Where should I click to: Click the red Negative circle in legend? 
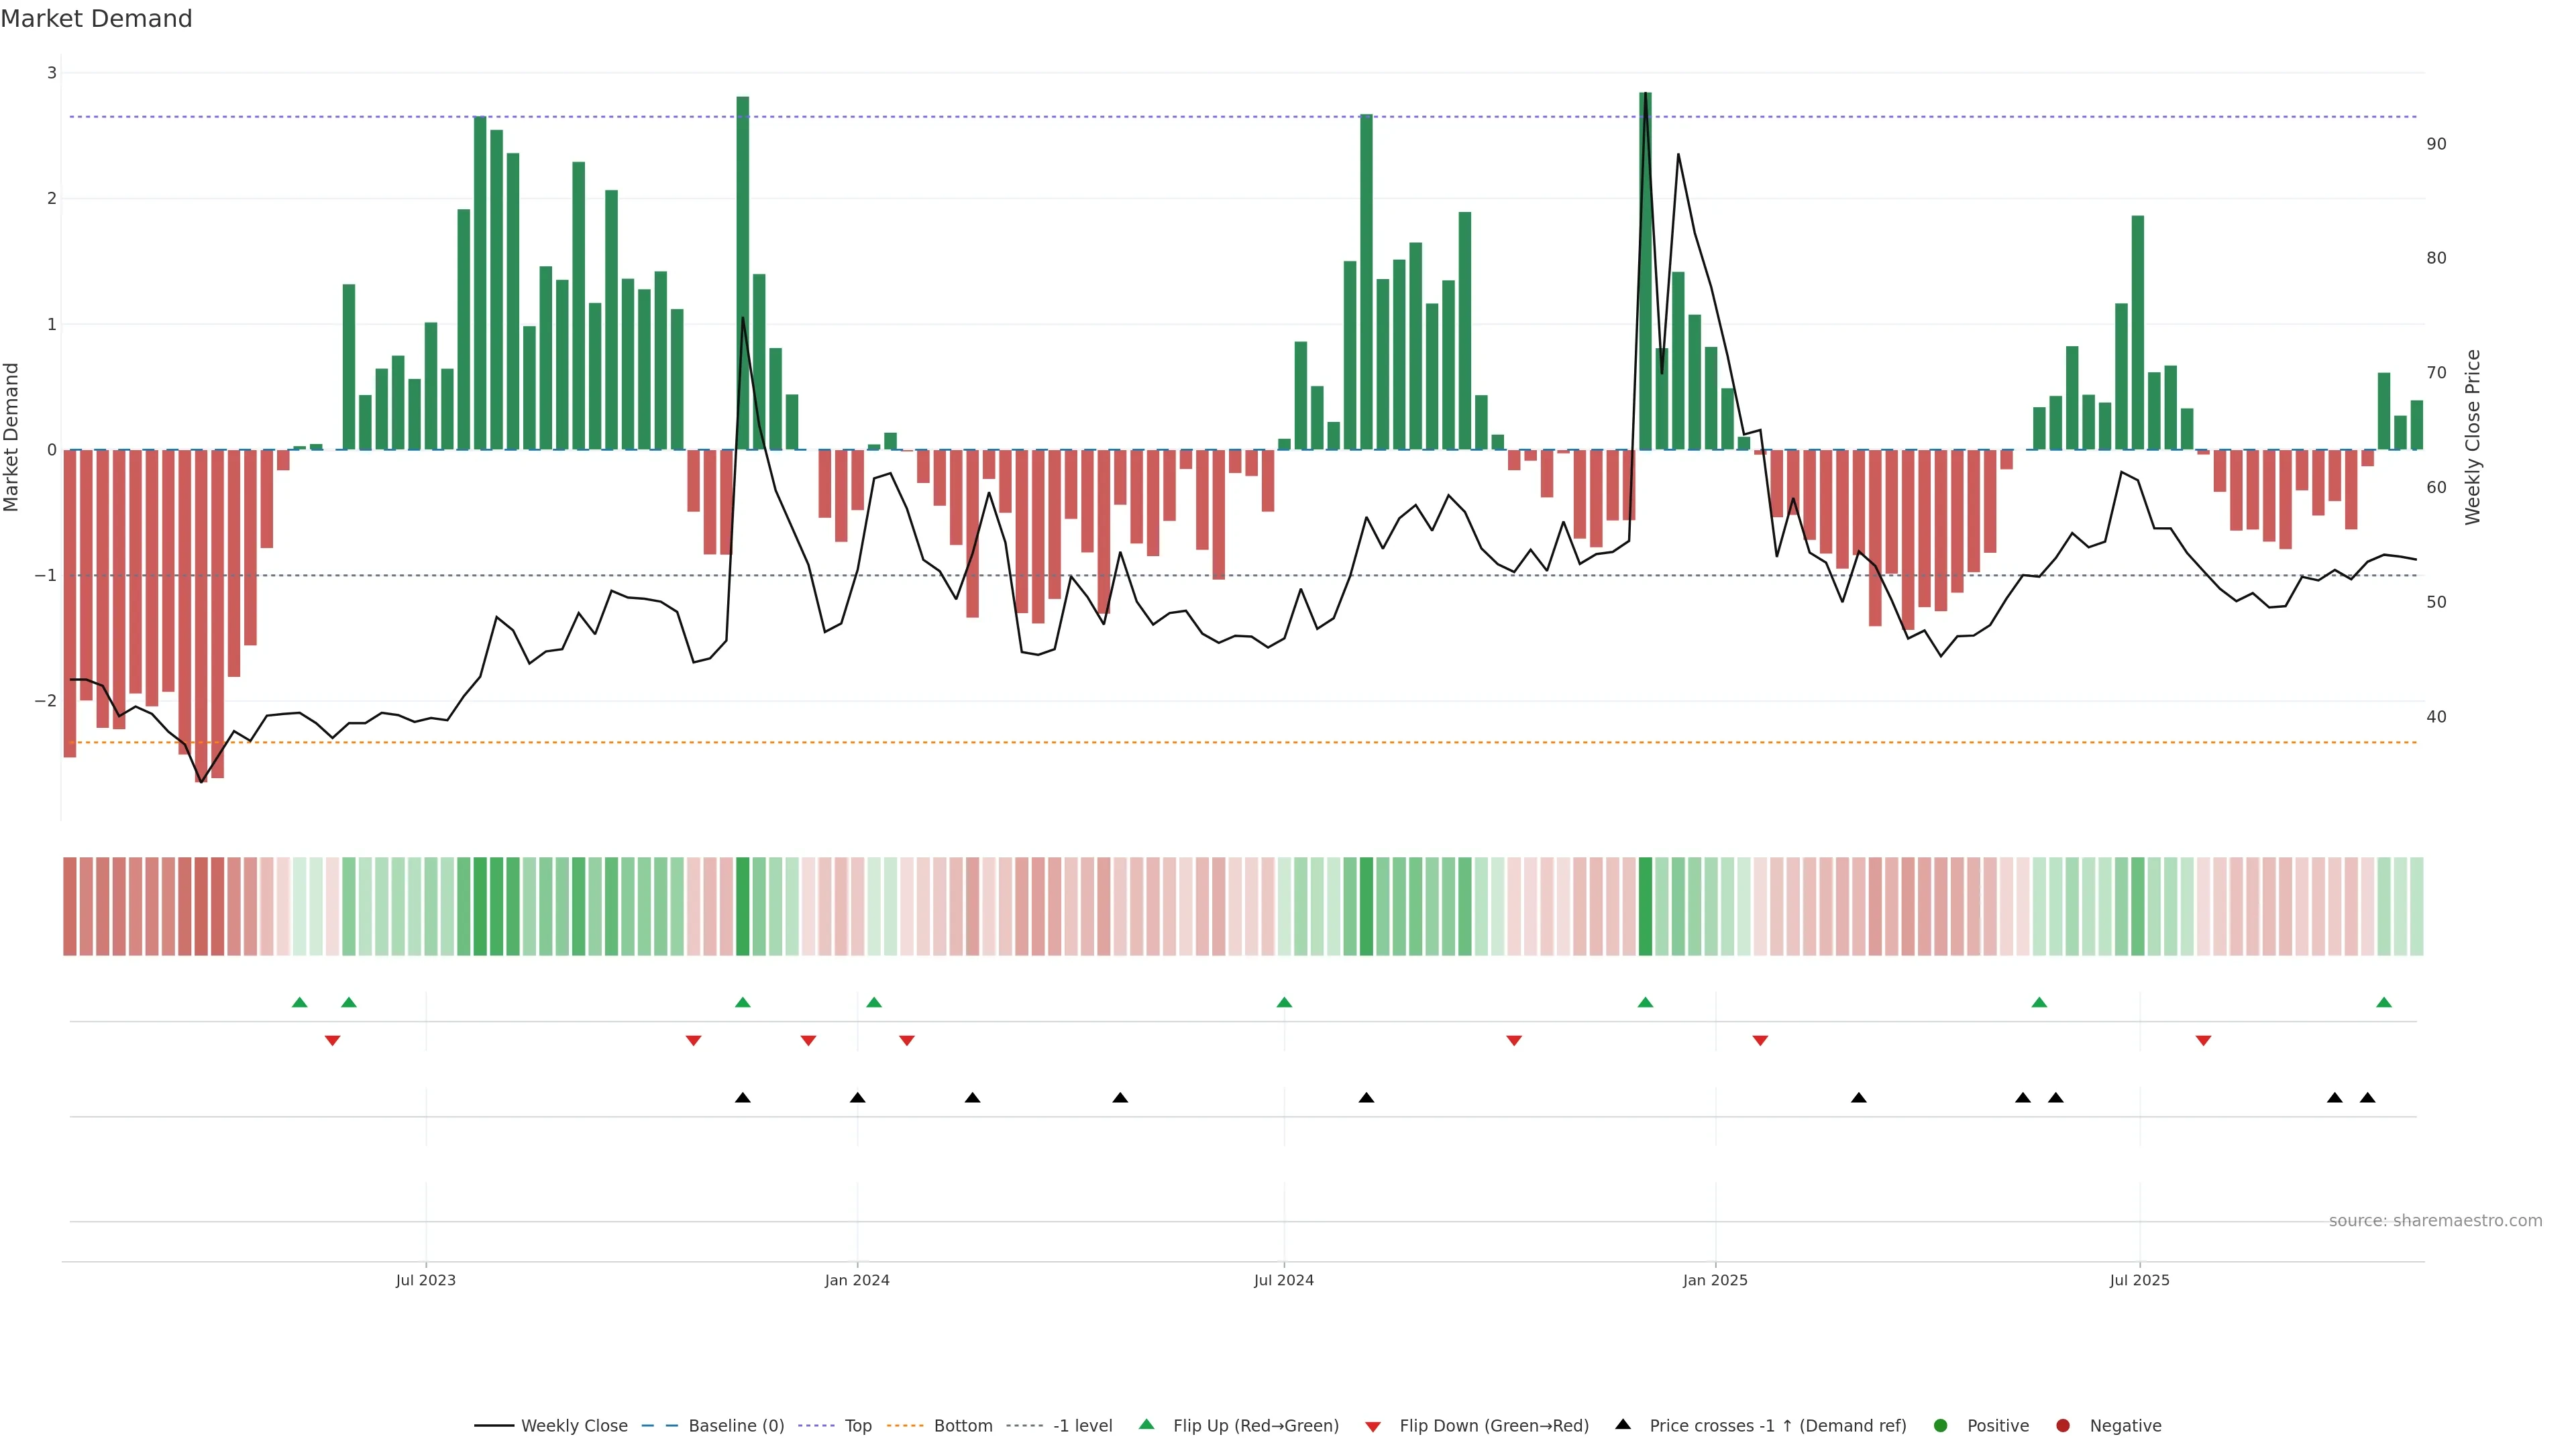point(2063,1426)
